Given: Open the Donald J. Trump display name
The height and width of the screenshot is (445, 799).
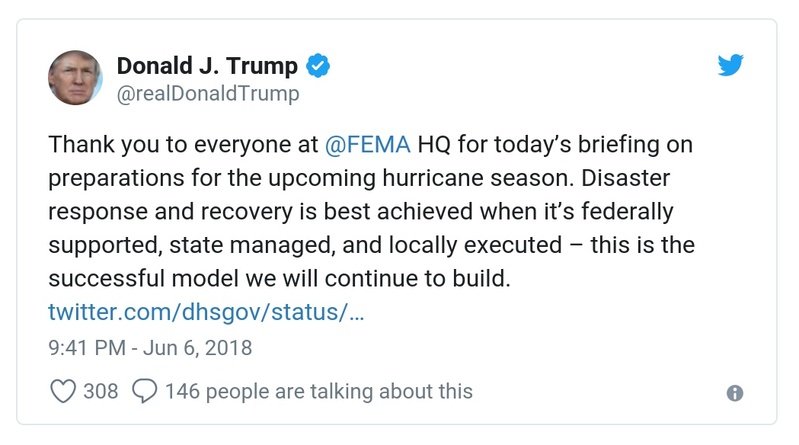Looking at the screenshot, I should coord(208,67).
